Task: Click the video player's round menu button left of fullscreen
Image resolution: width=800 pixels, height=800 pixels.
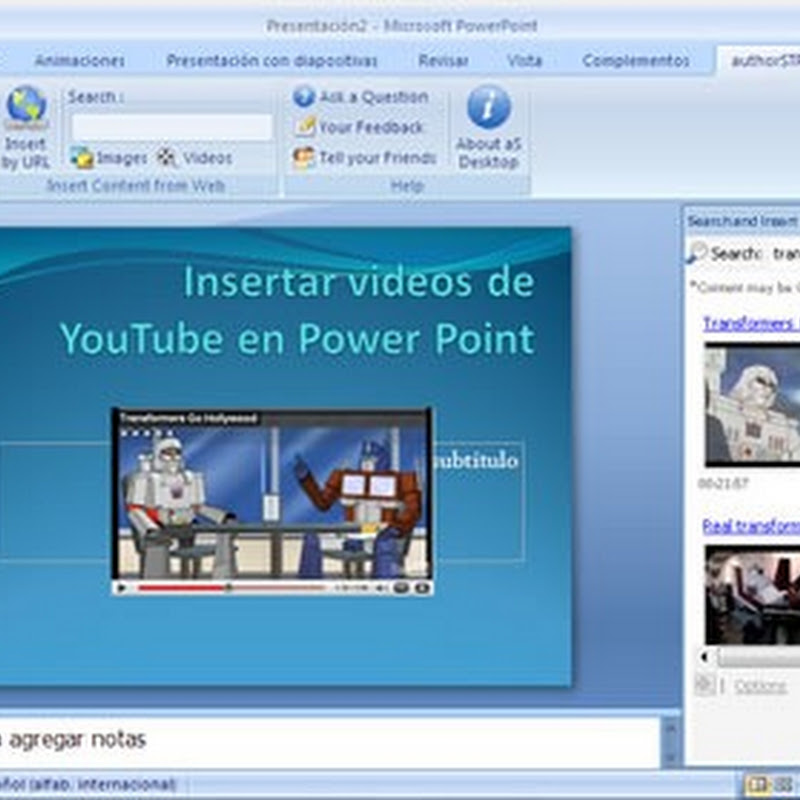Action: [402, 588]
